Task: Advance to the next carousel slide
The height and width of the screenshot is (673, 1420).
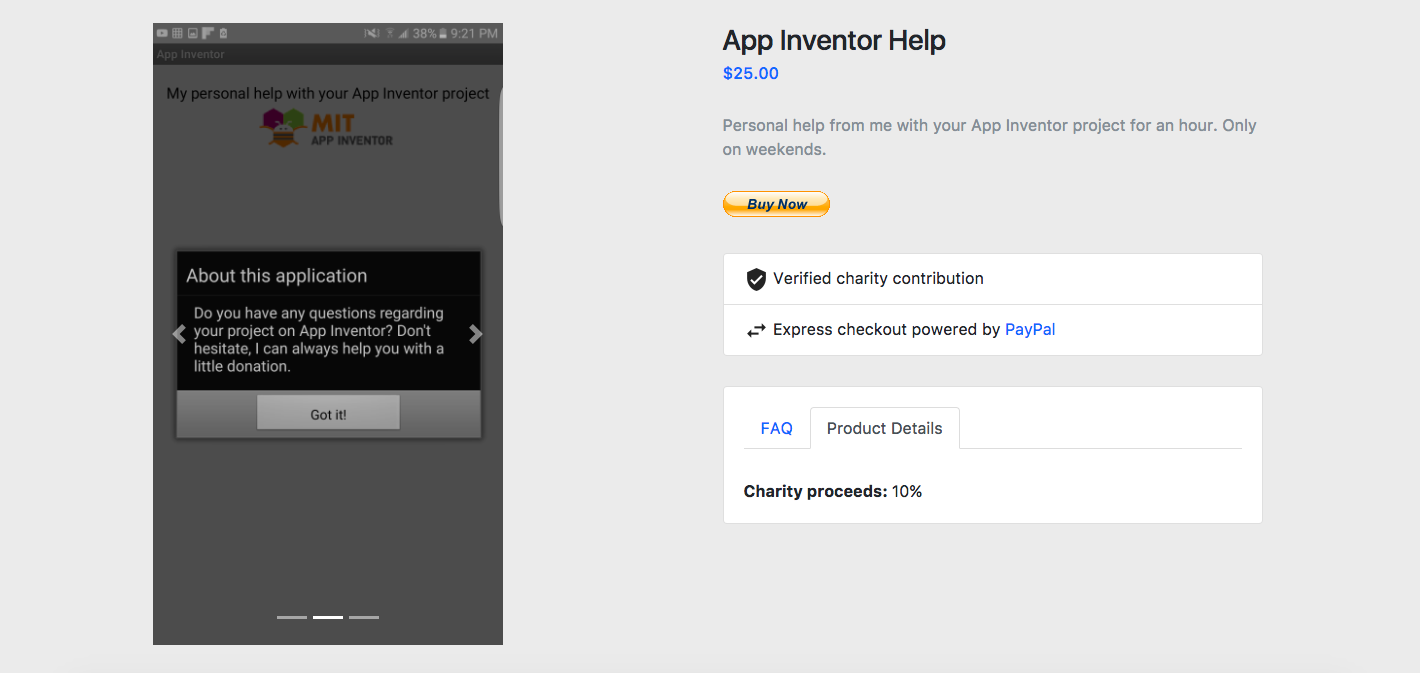Action: pyautogui.click(x=476, y=335)
